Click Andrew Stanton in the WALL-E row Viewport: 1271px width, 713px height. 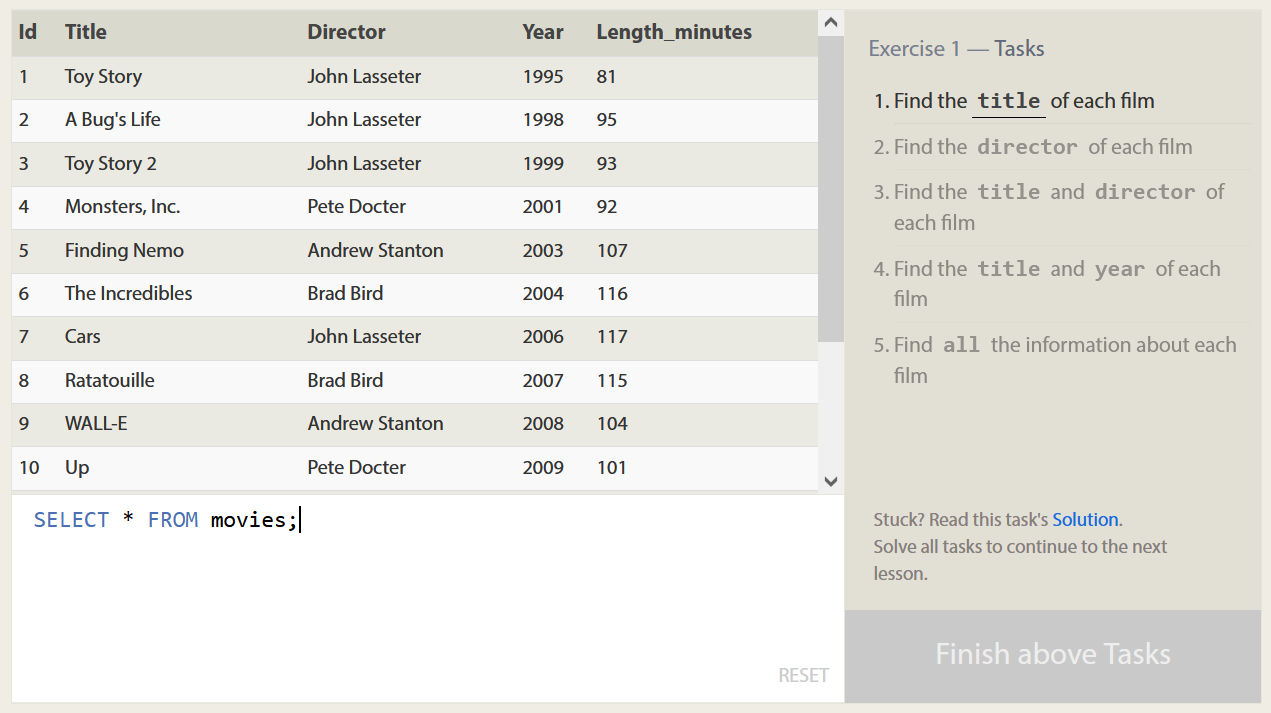(375, 423)
